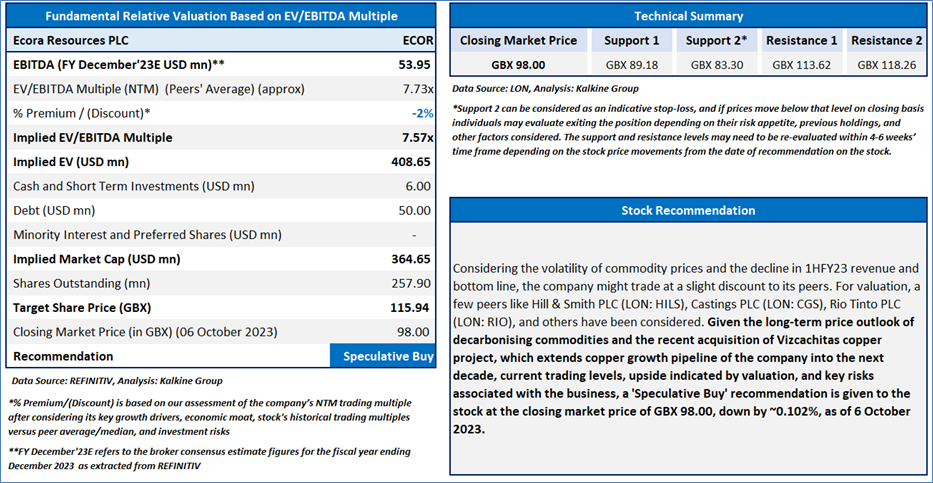Viewport: 933px width, 483px height.
Task: Select the shares outstanding value '257.90'
Action: [412, 283]
